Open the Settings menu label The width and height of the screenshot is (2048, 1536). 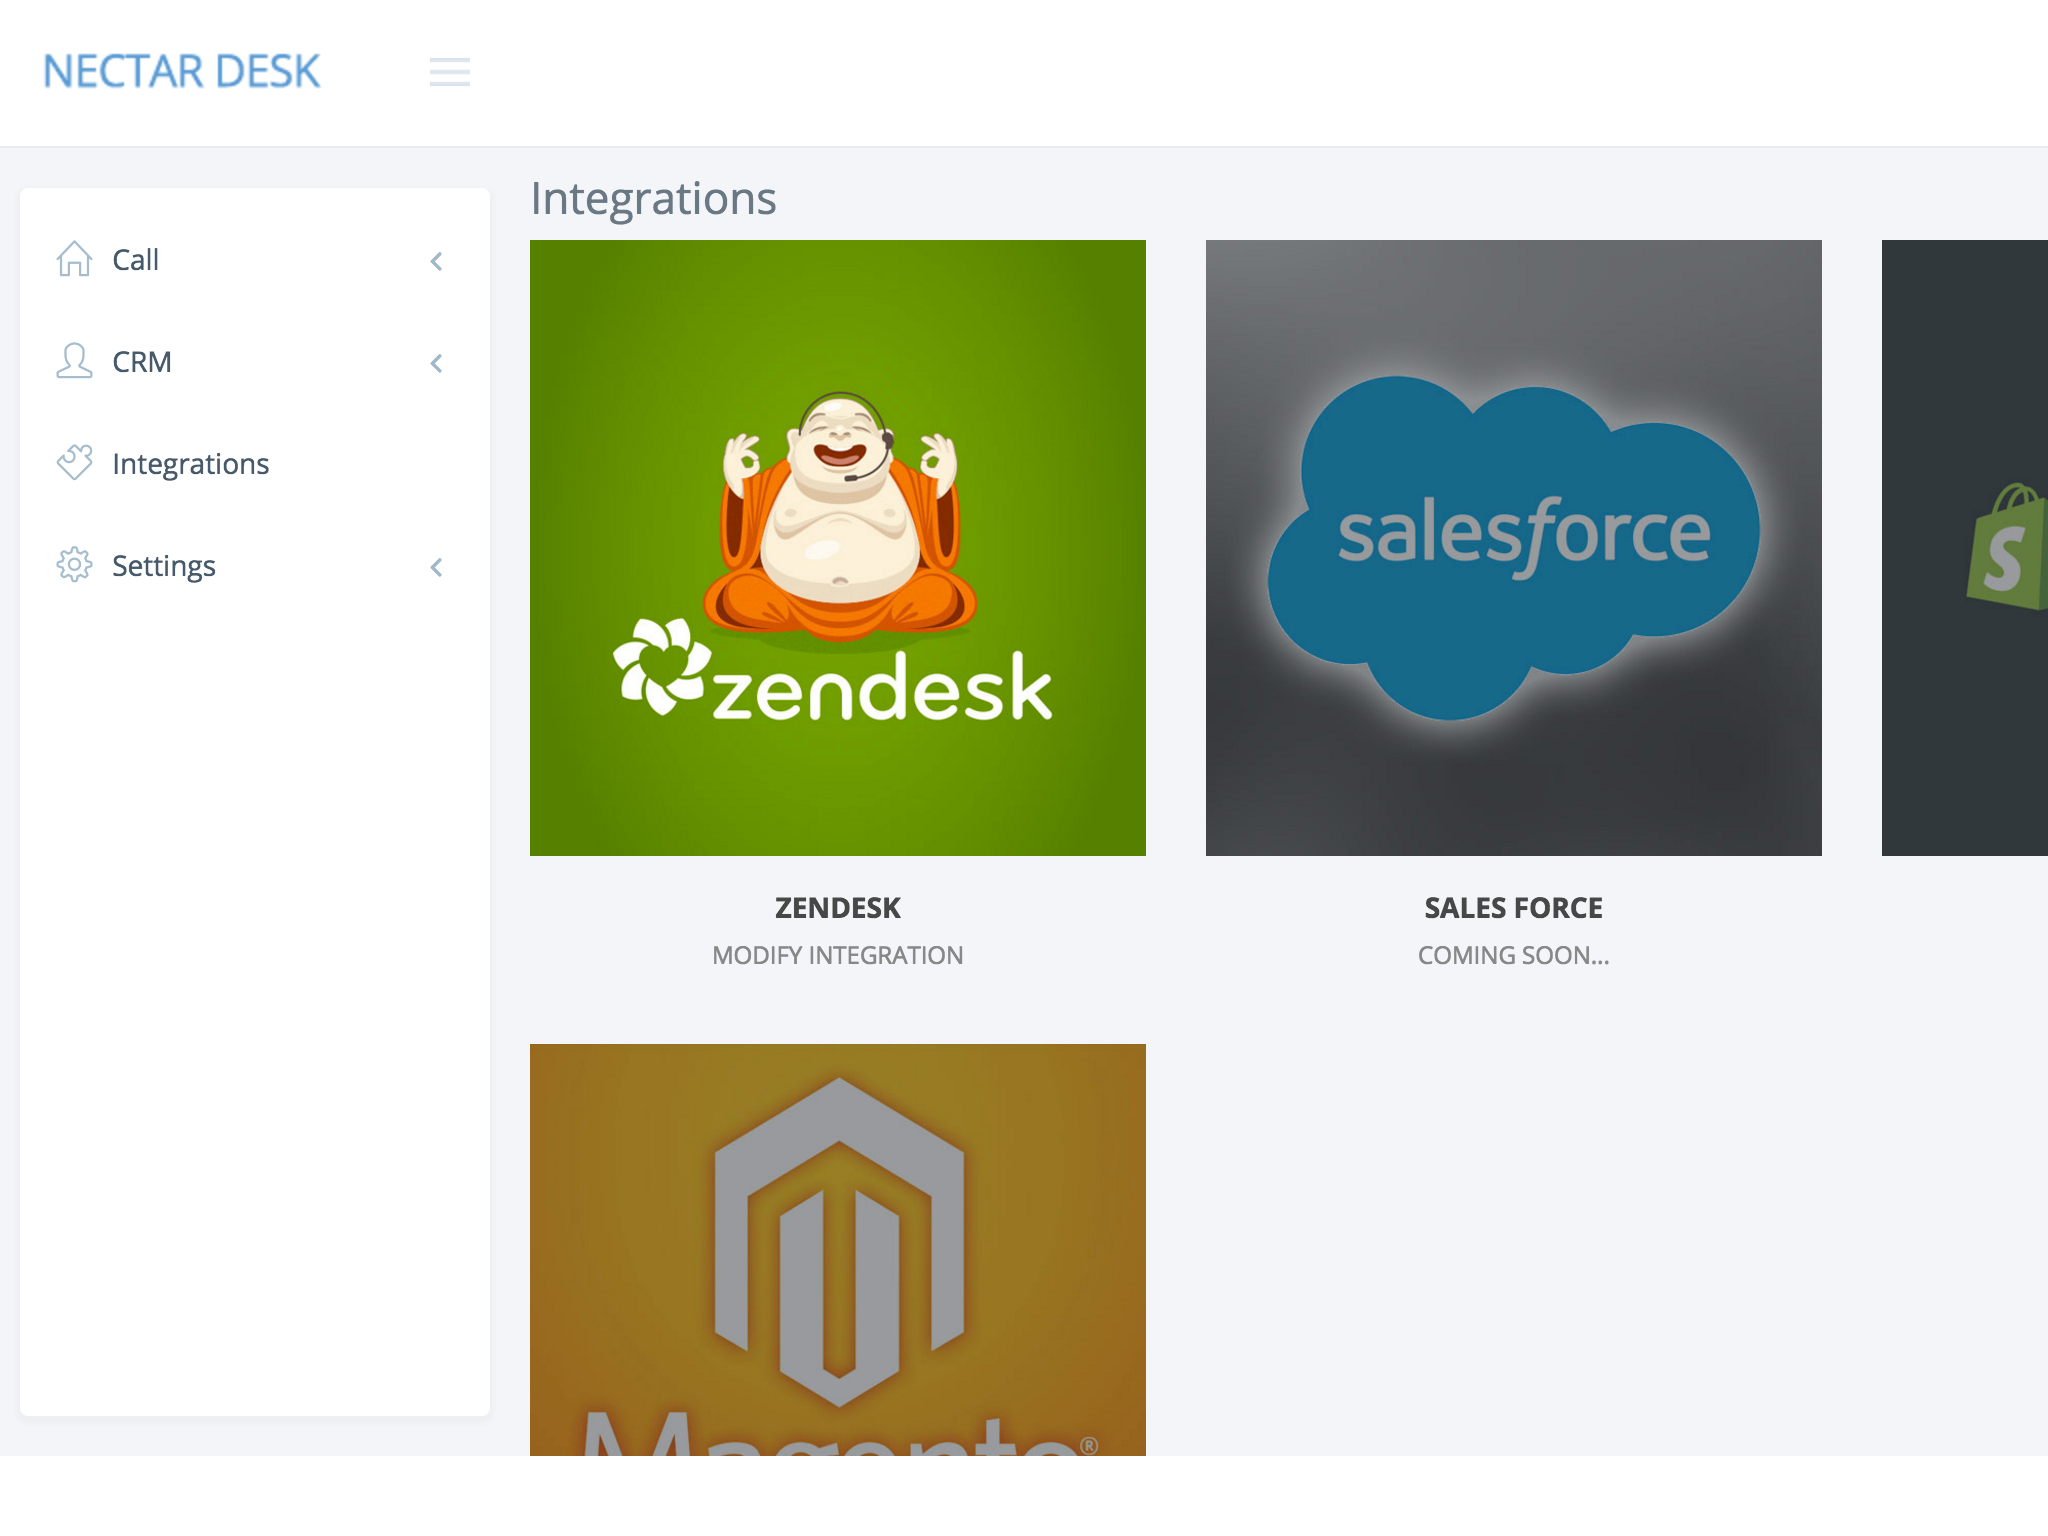click(164, 566)
